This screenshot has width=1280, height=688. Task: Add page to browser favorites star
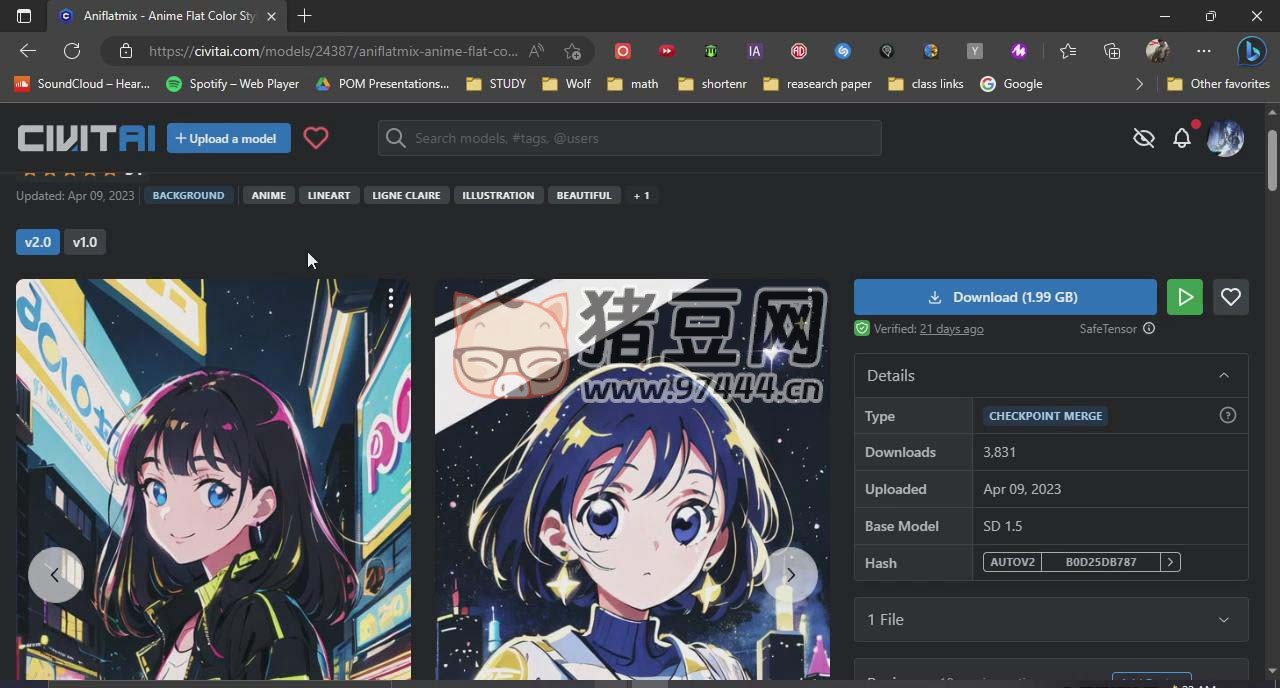pos(572,51)
